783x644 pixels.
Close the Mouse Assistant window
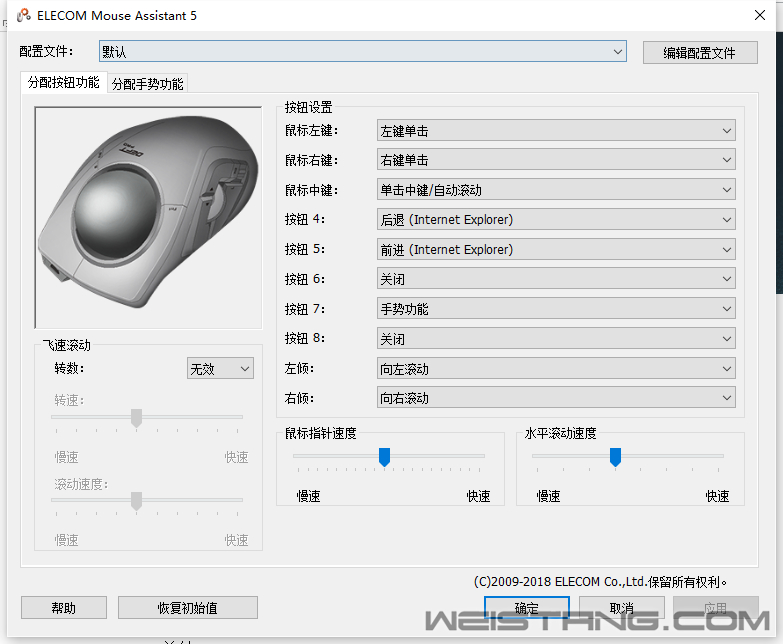760,15
